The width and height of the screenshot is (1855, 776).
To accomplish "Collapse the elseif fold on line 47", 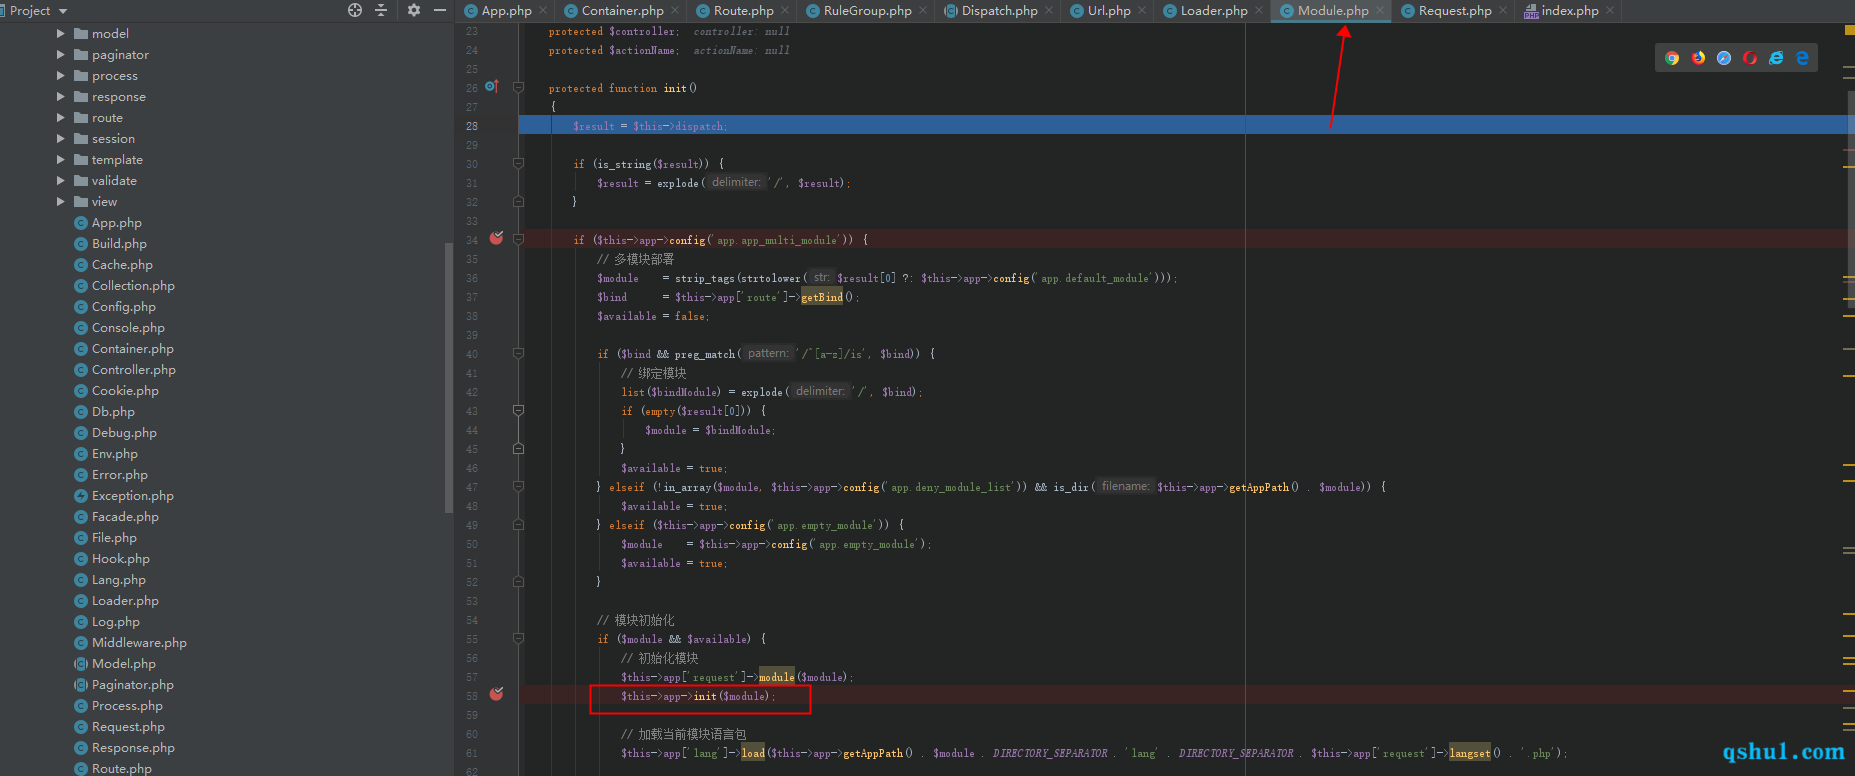I will point(518,487).
